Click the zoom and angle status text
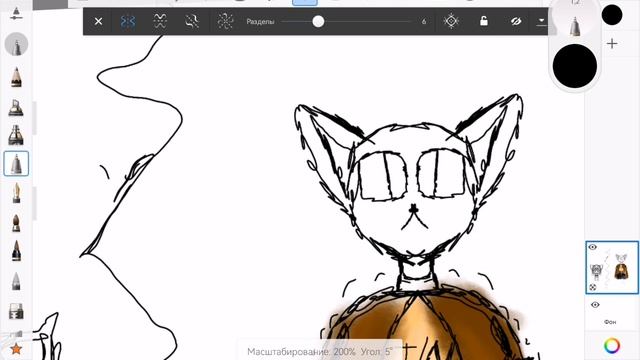Viewport: 640px width, 360px height. point(320,351)
